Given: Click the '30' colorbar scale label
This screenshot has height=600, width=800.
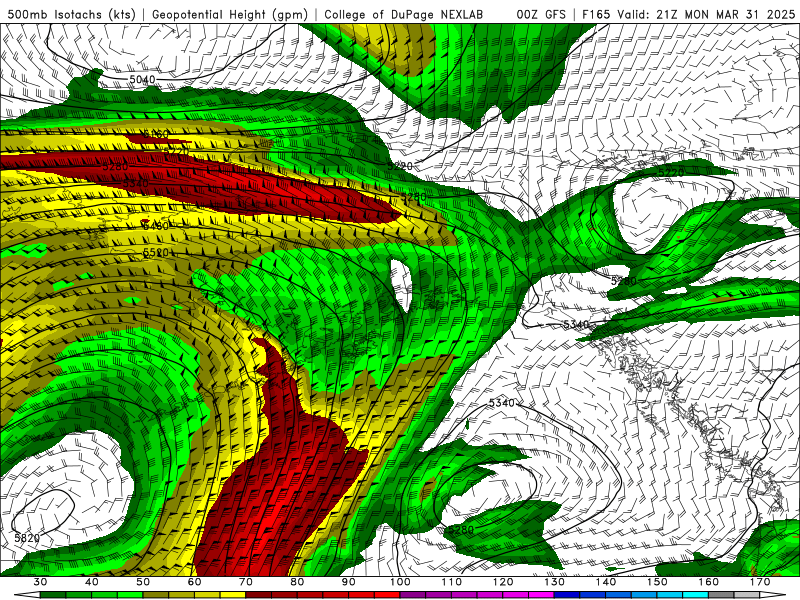Looking at the screenshot, I should tap(40, 582).
